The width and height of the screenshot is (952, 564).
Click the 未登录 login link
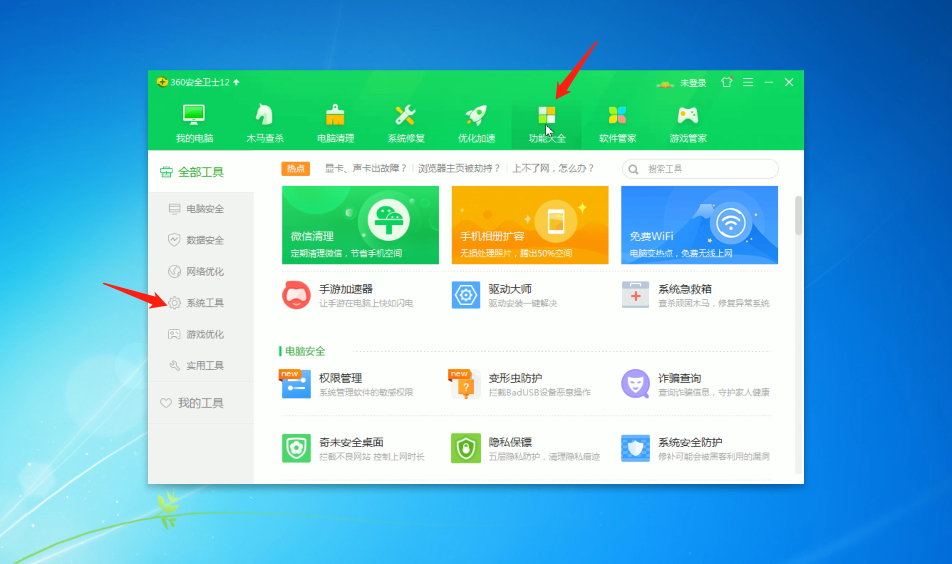[x=693, y=83]
